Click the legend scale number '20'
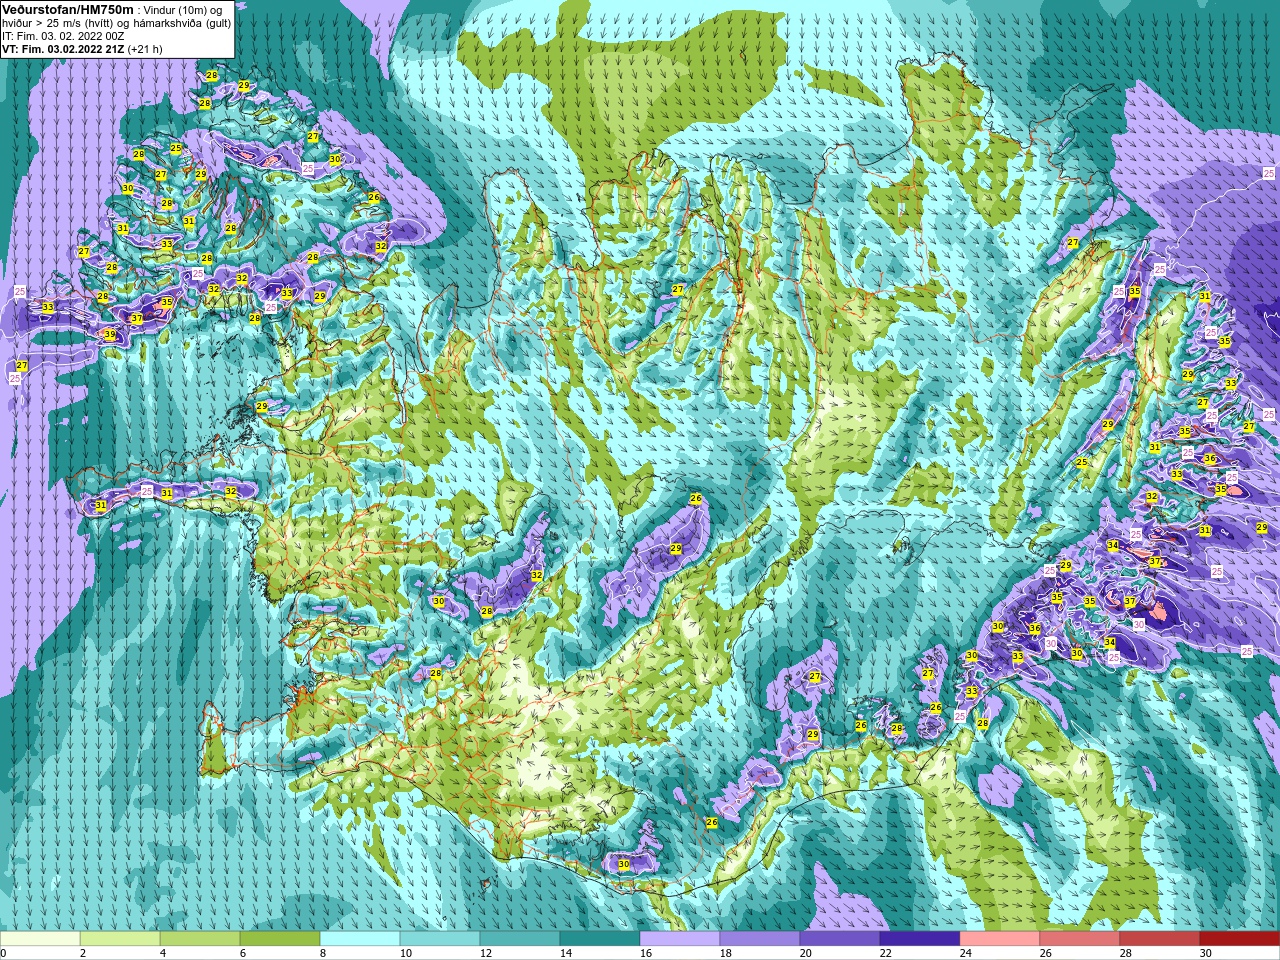 806,953
